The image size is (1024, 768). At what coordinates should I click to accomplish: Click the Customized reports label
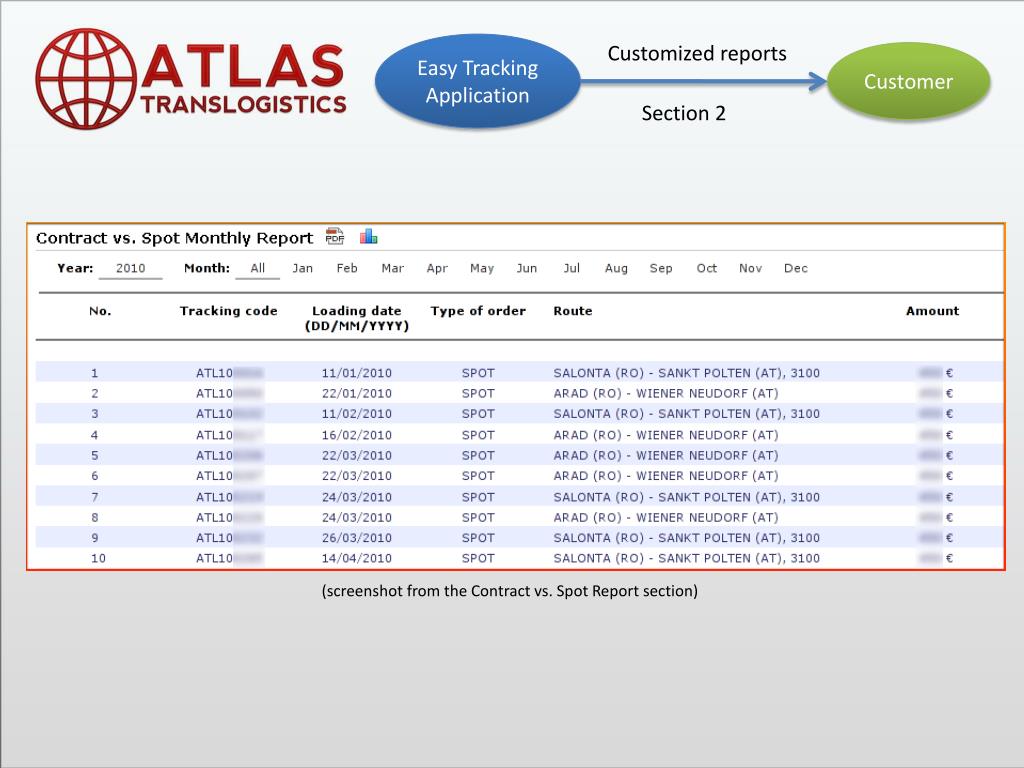click(697, 54)
